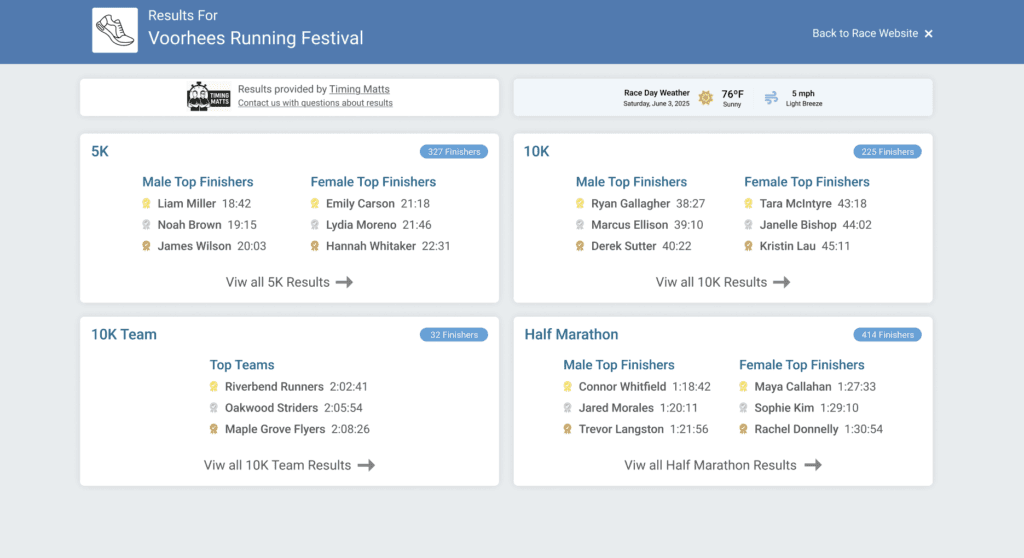Open the Timing Matts provider link
This screenshot has width=1024, height=558.
point(359,90)
